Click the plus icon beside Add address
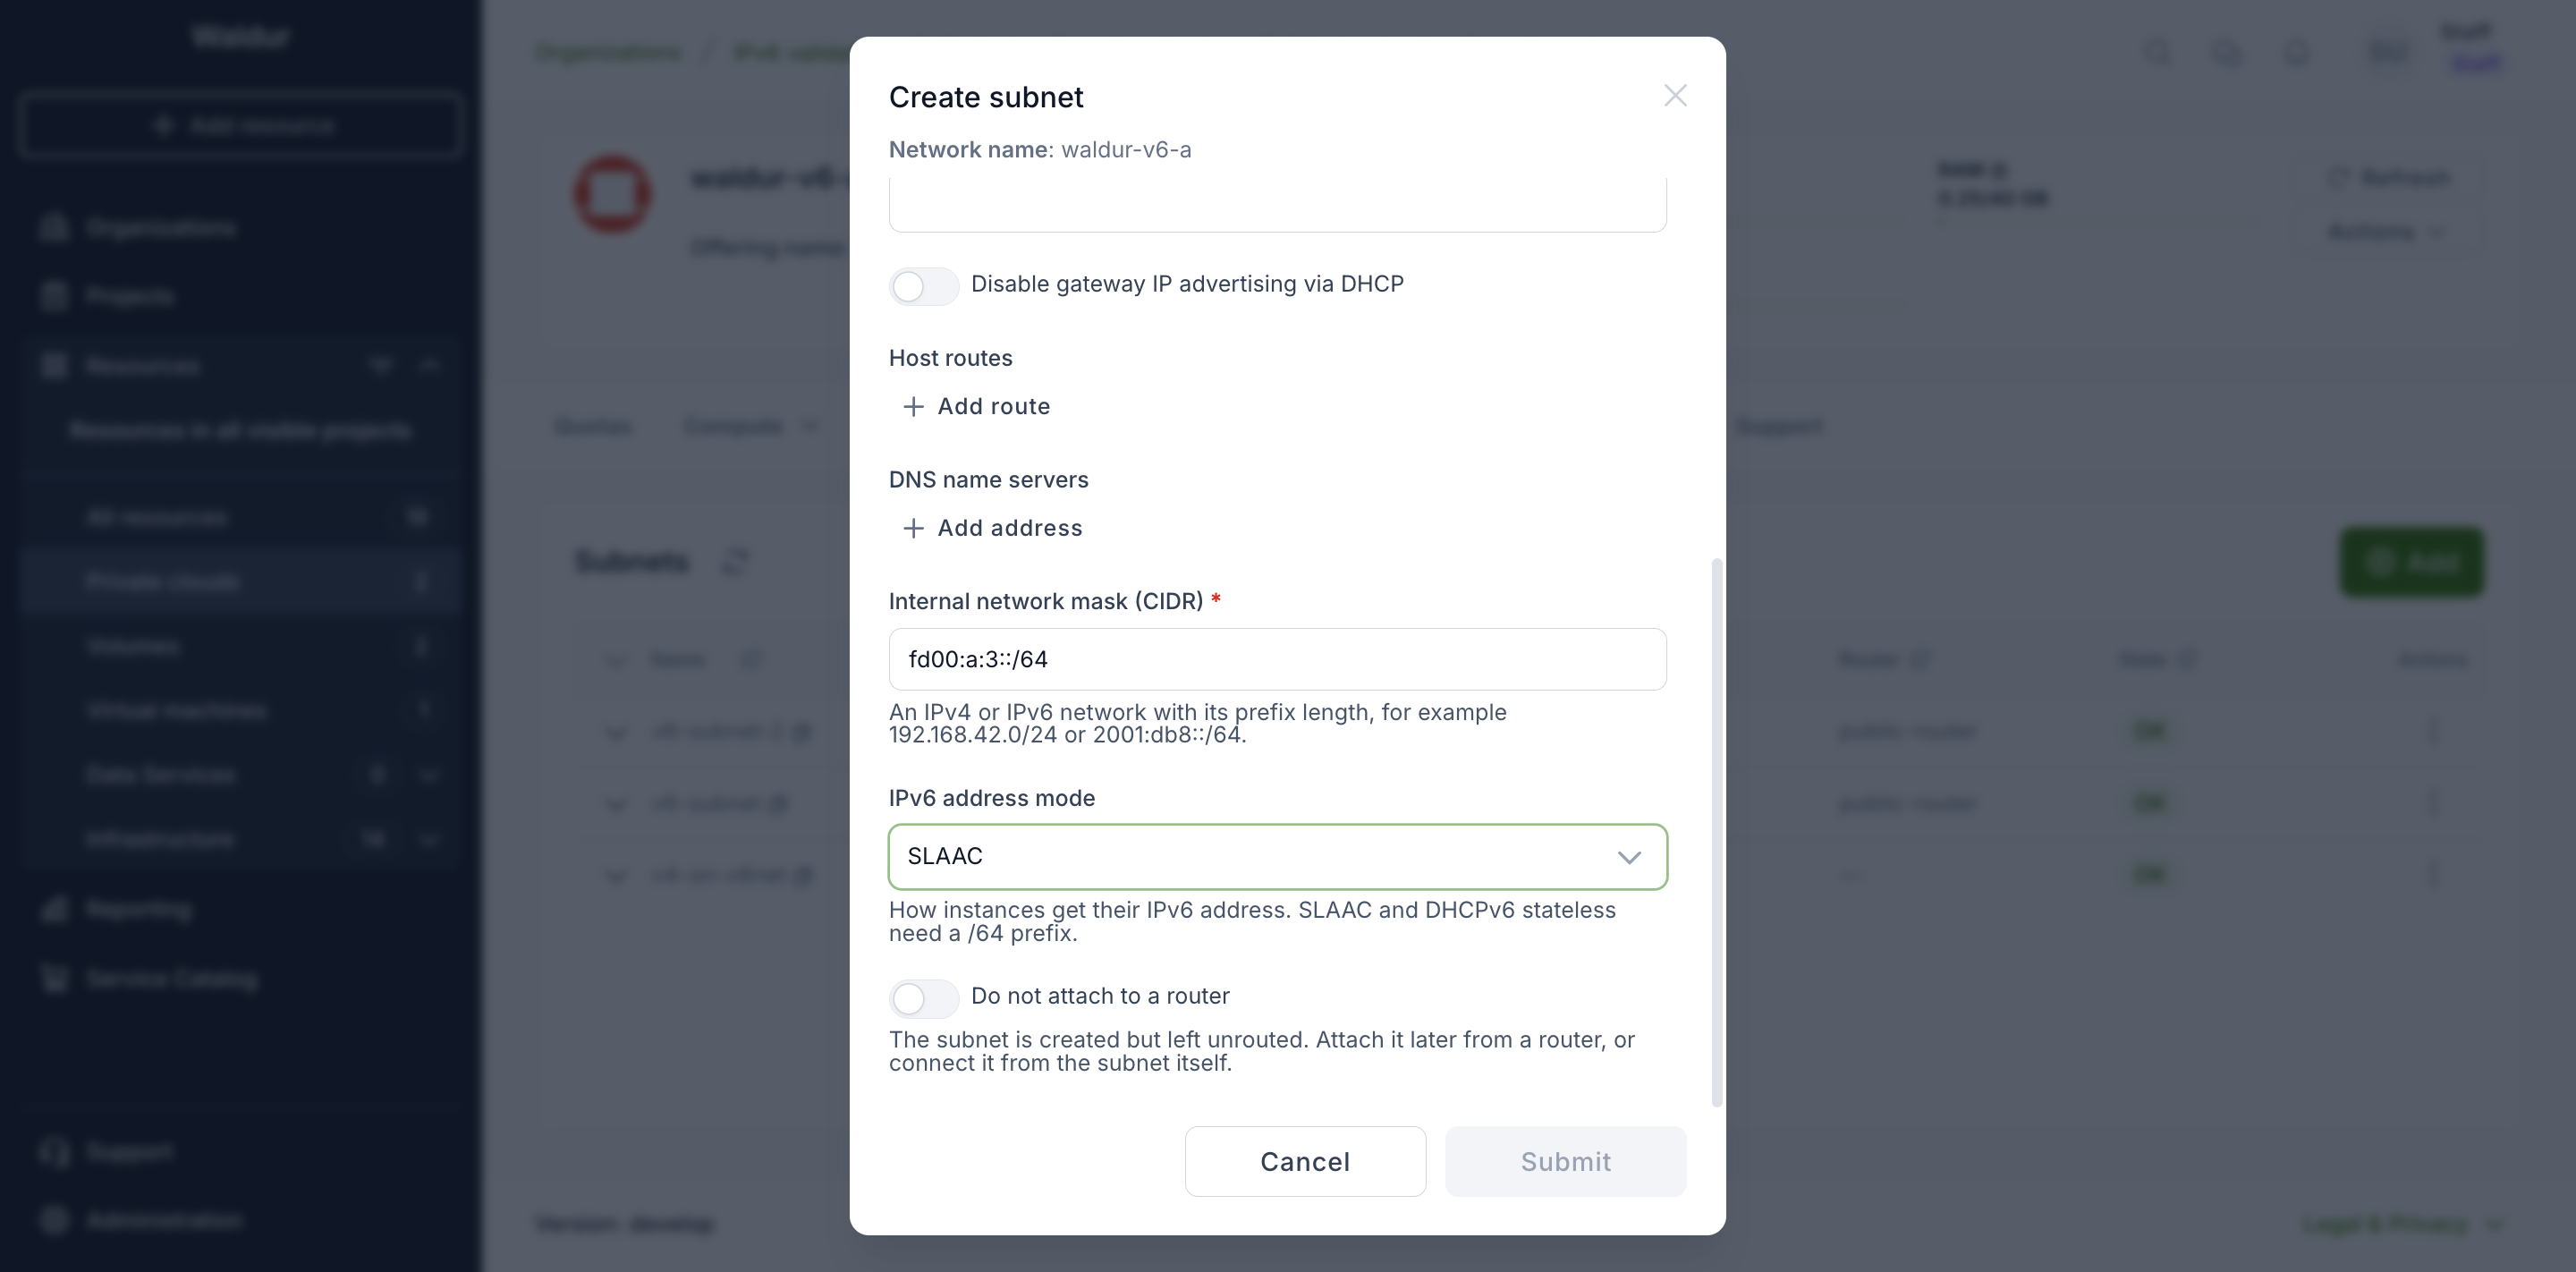 click(x=913, y=528)
